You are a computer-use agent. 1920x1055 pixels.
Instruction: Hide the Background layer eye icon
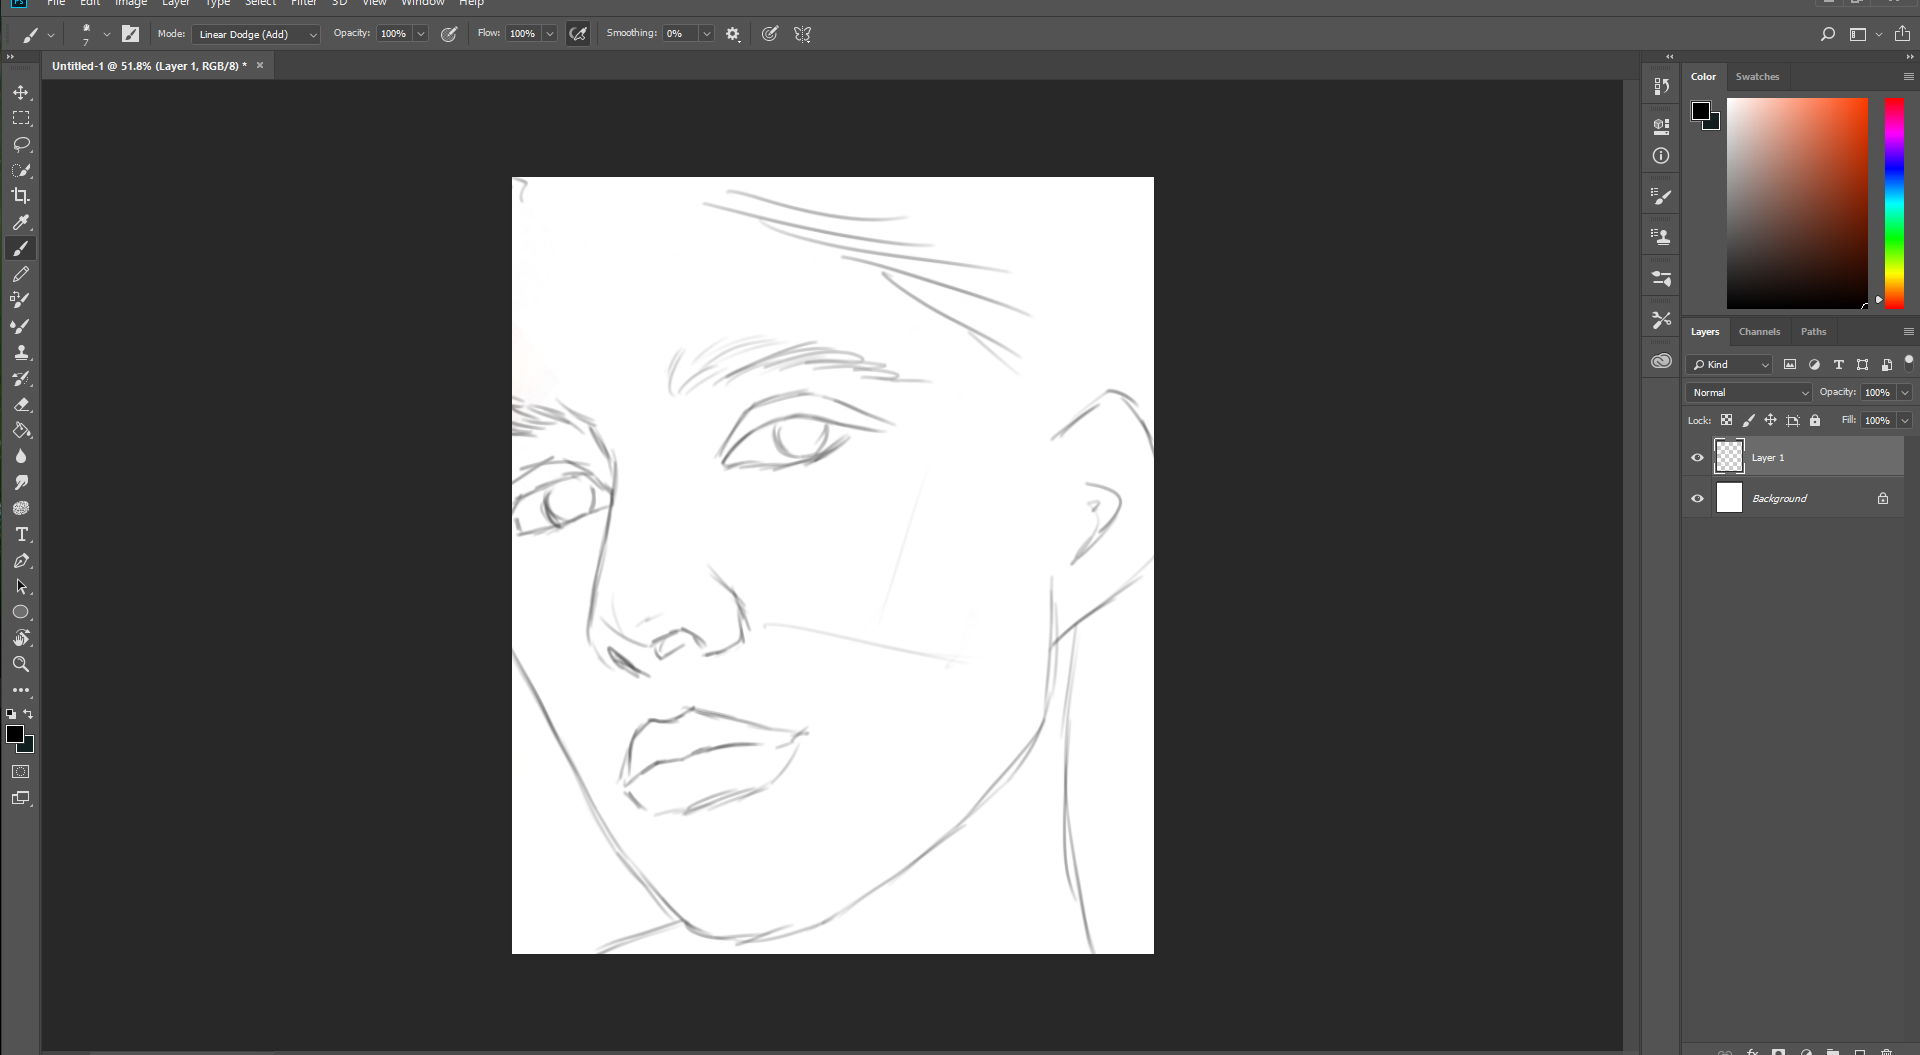1697,499
